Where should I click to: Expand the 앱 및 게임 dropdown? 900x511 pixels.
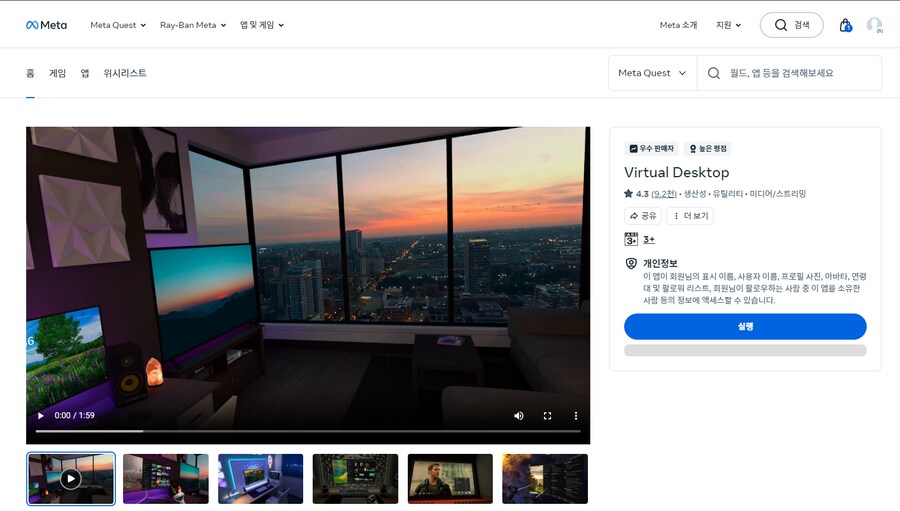tap(261, 25)
